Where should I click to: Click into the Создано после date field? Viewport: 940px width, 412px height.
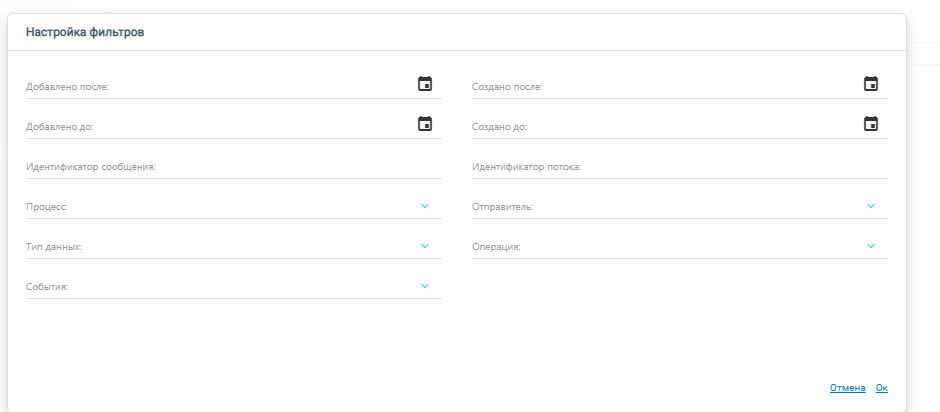click(x=661, y=87)
